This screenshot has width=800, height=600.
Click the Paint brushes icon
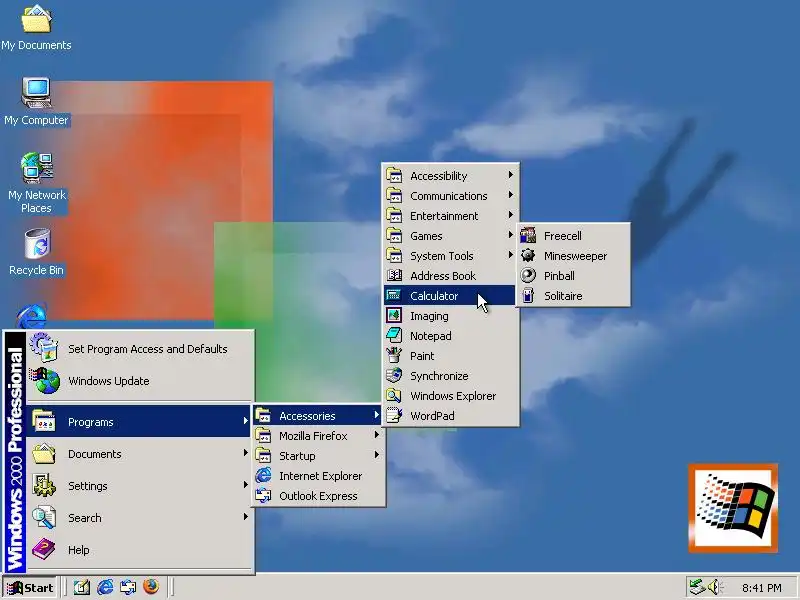coord(394,355)
